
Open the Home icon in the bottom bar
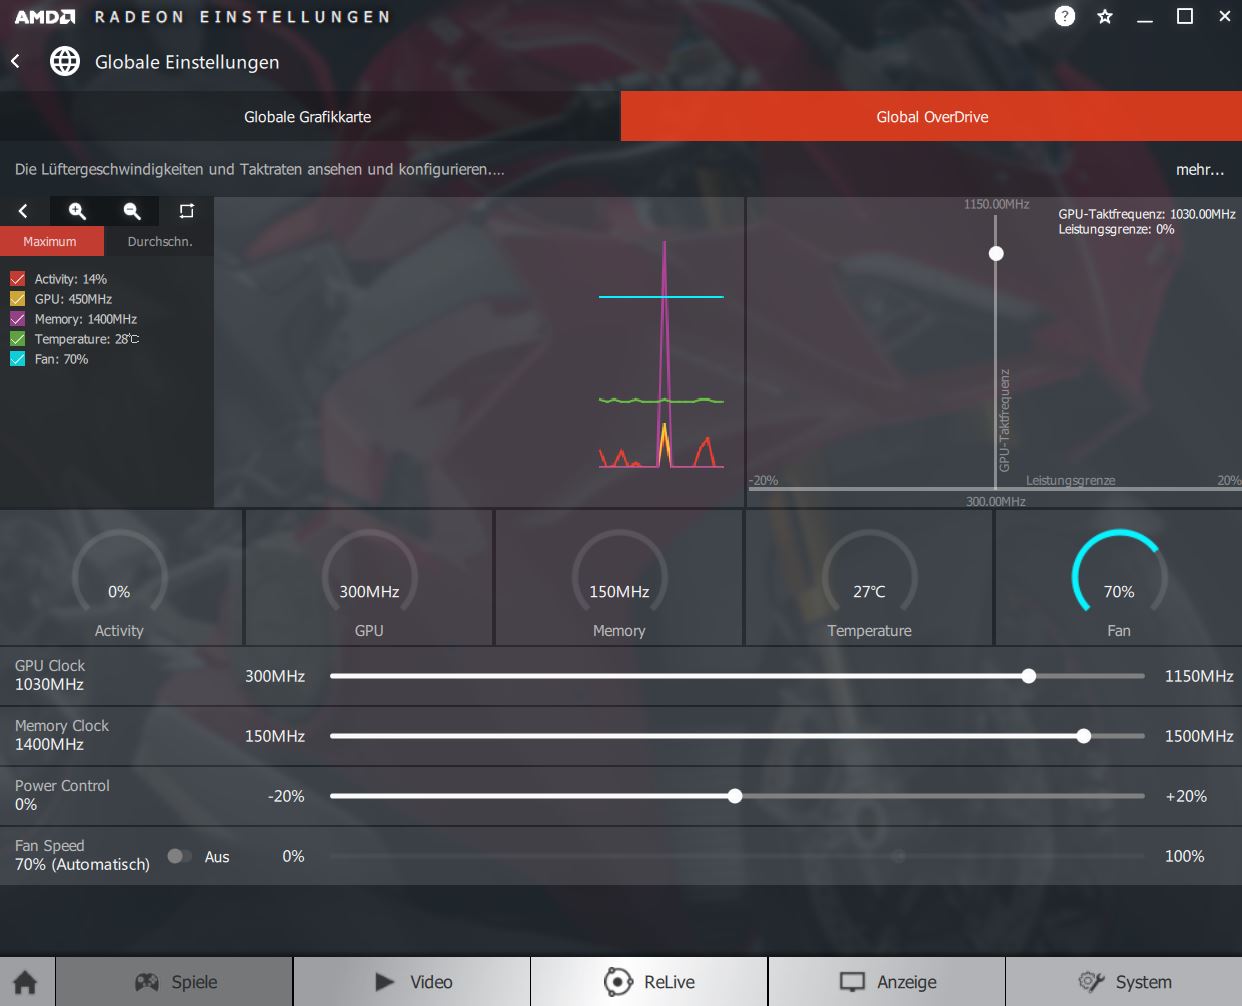(26, 982)
